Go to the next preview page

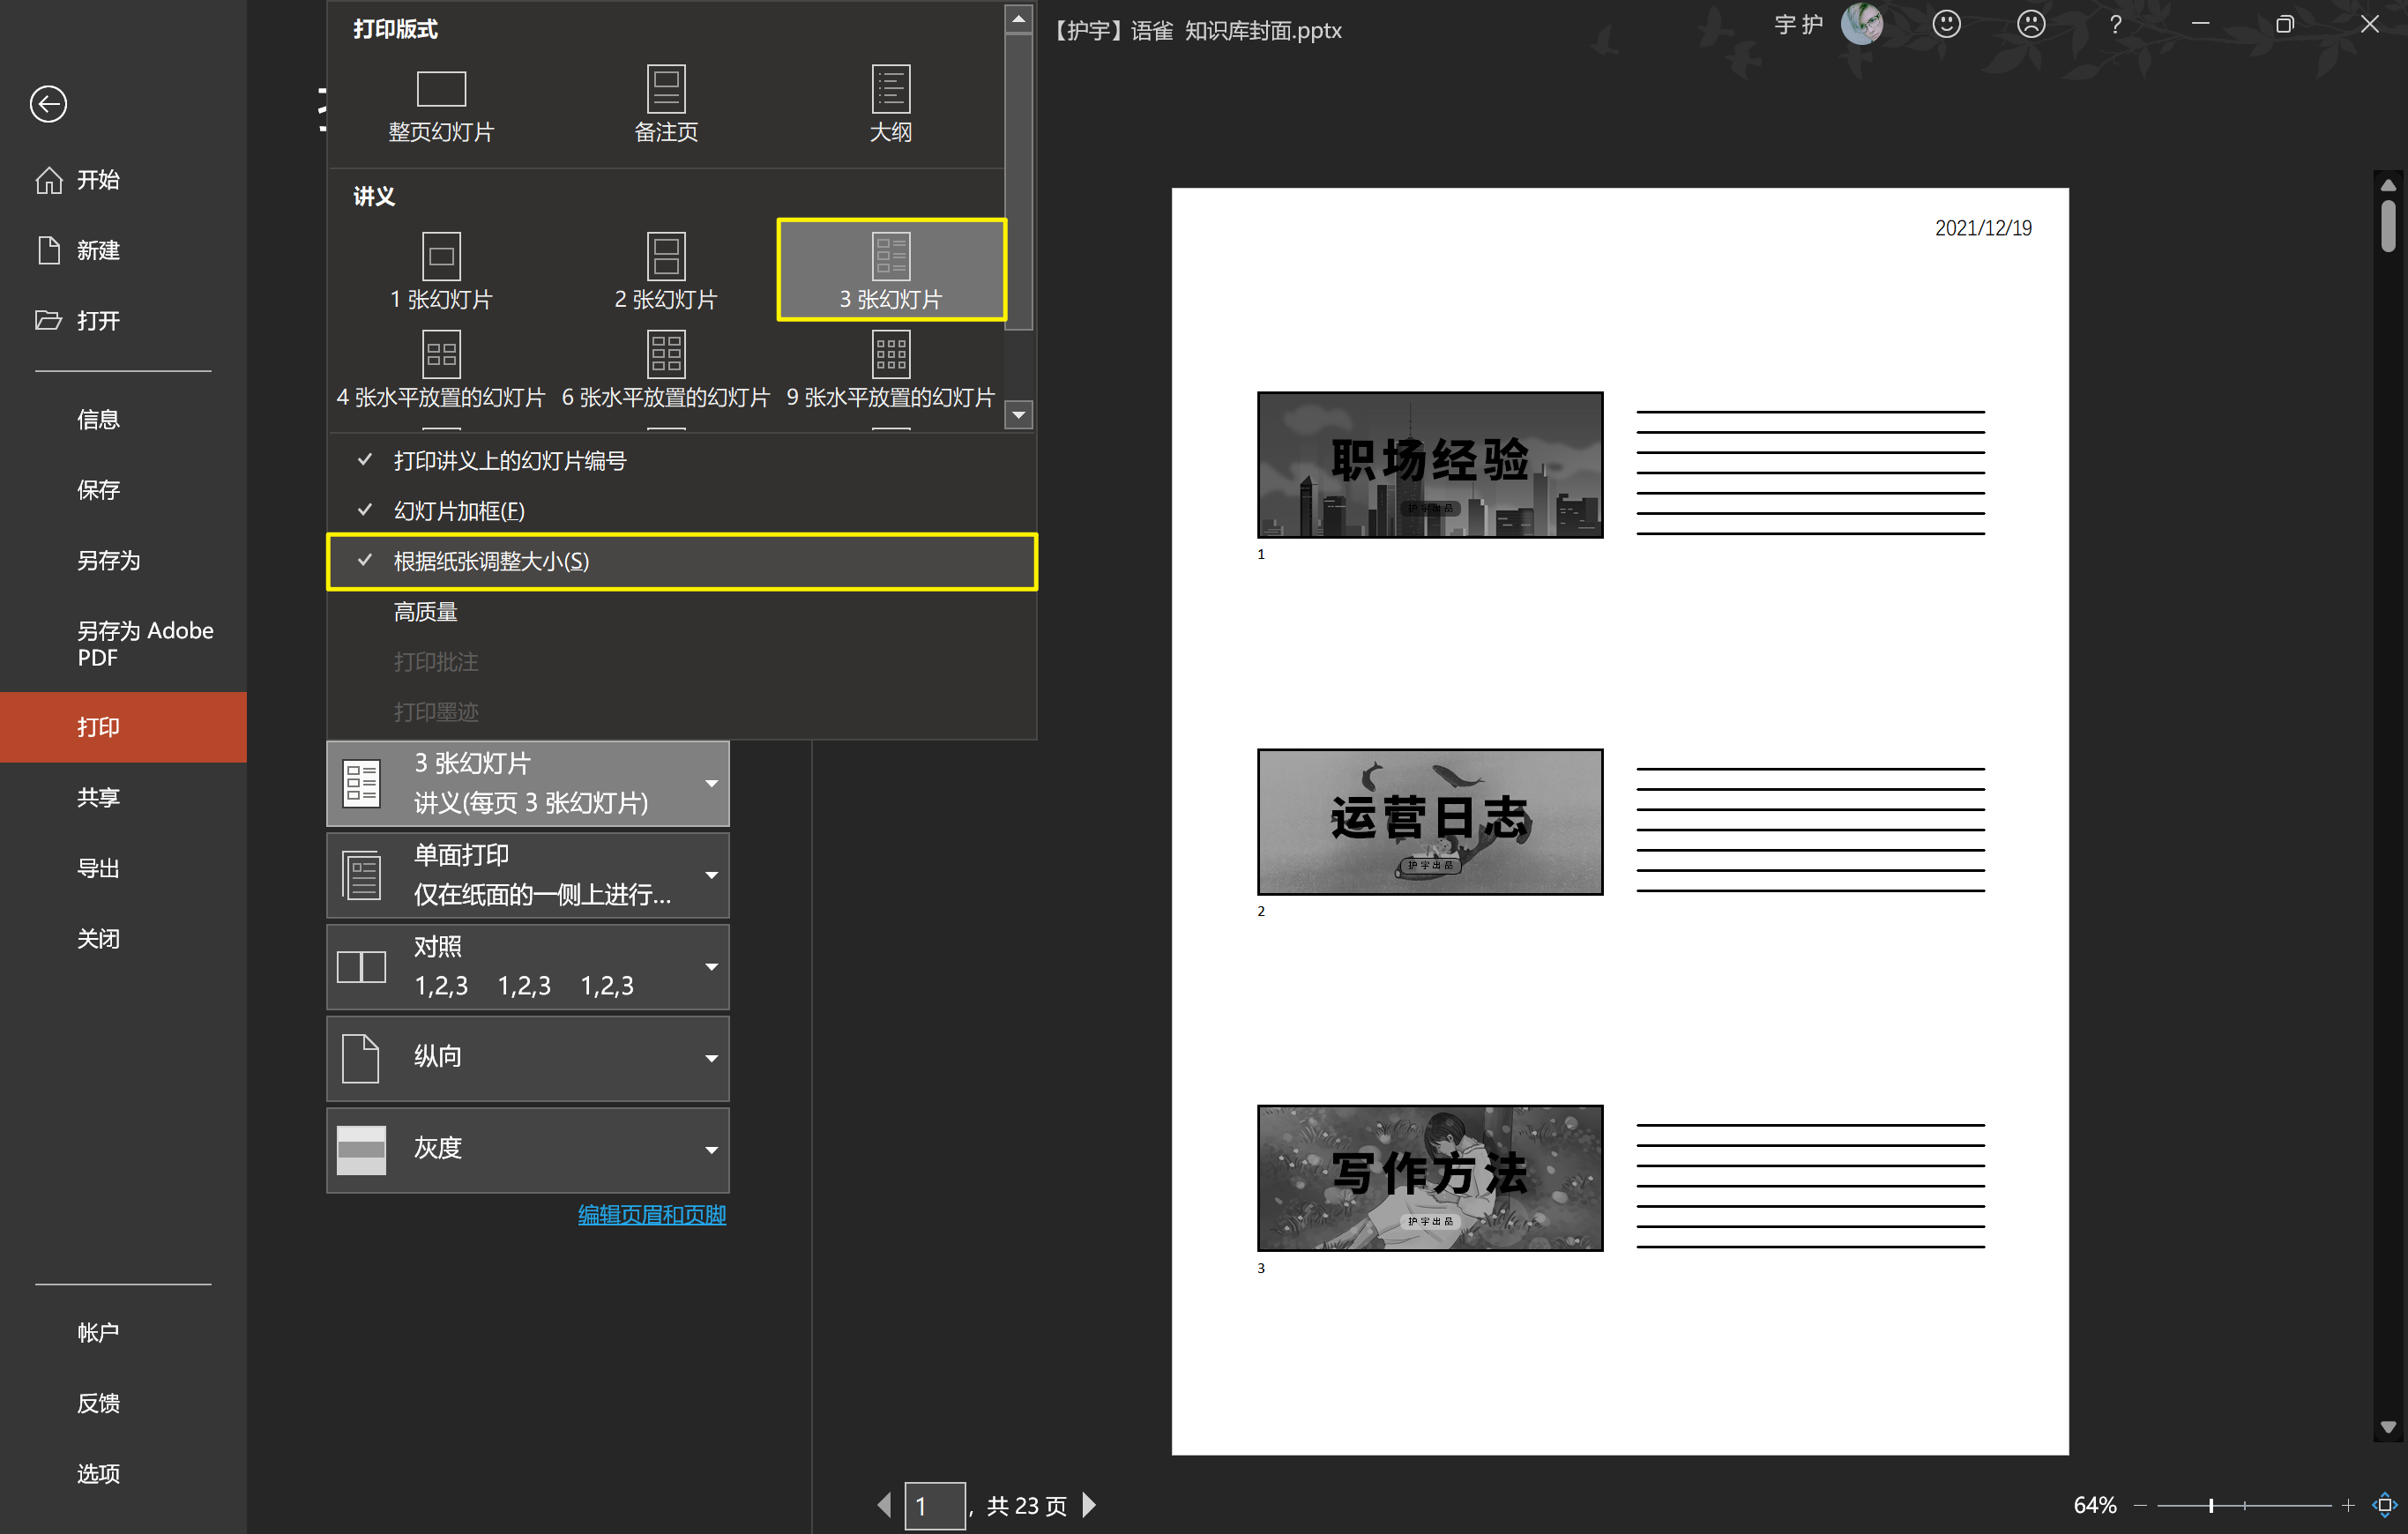[1090, 1505]
